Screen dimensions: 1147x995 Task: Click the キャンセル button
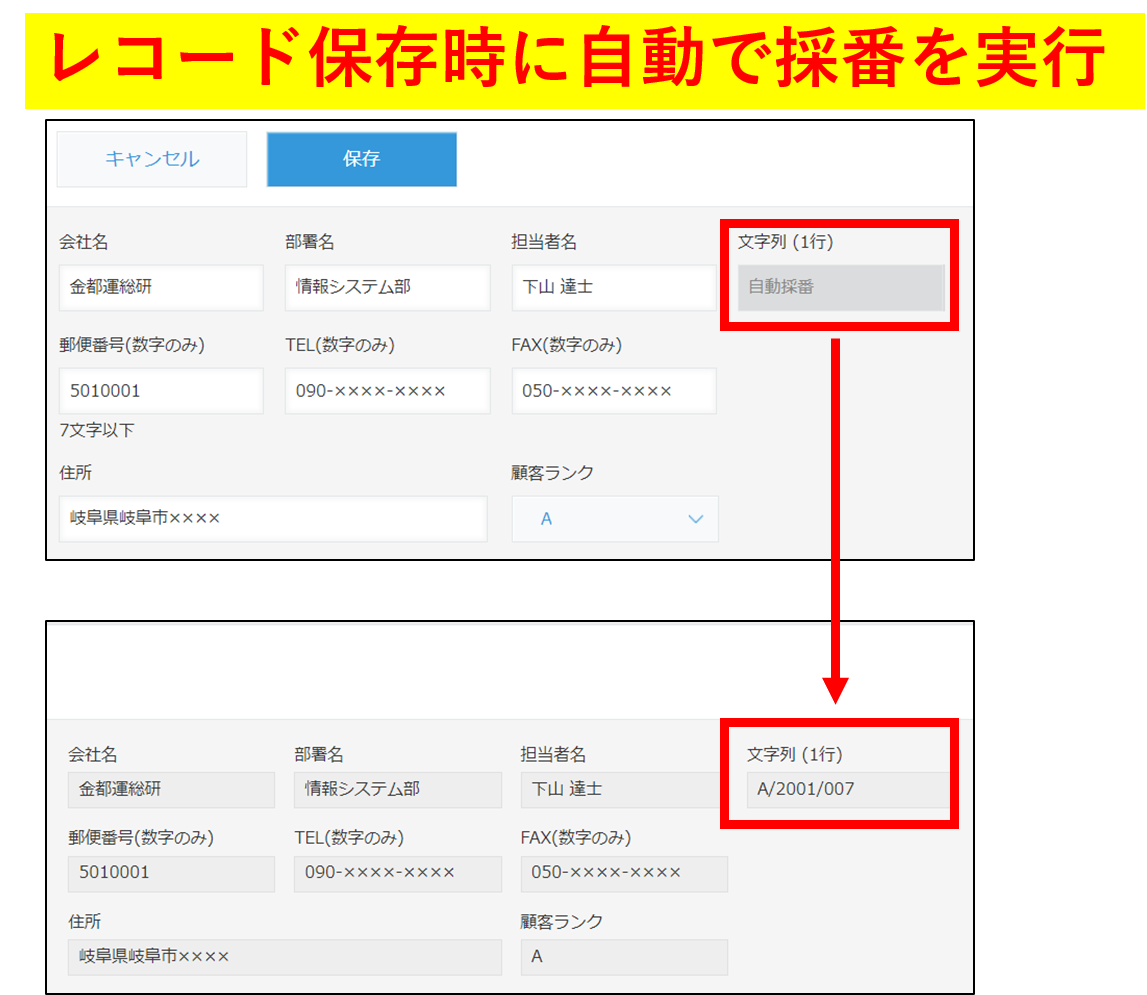coord(151,159)
